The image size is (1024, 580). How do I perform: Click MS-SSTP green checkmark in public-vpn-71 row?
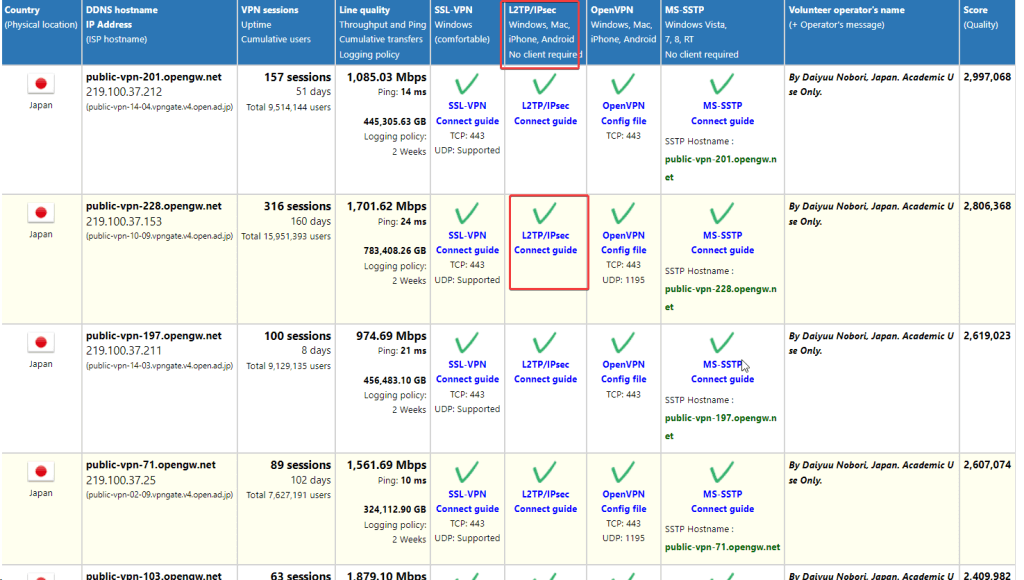(722, 472)
